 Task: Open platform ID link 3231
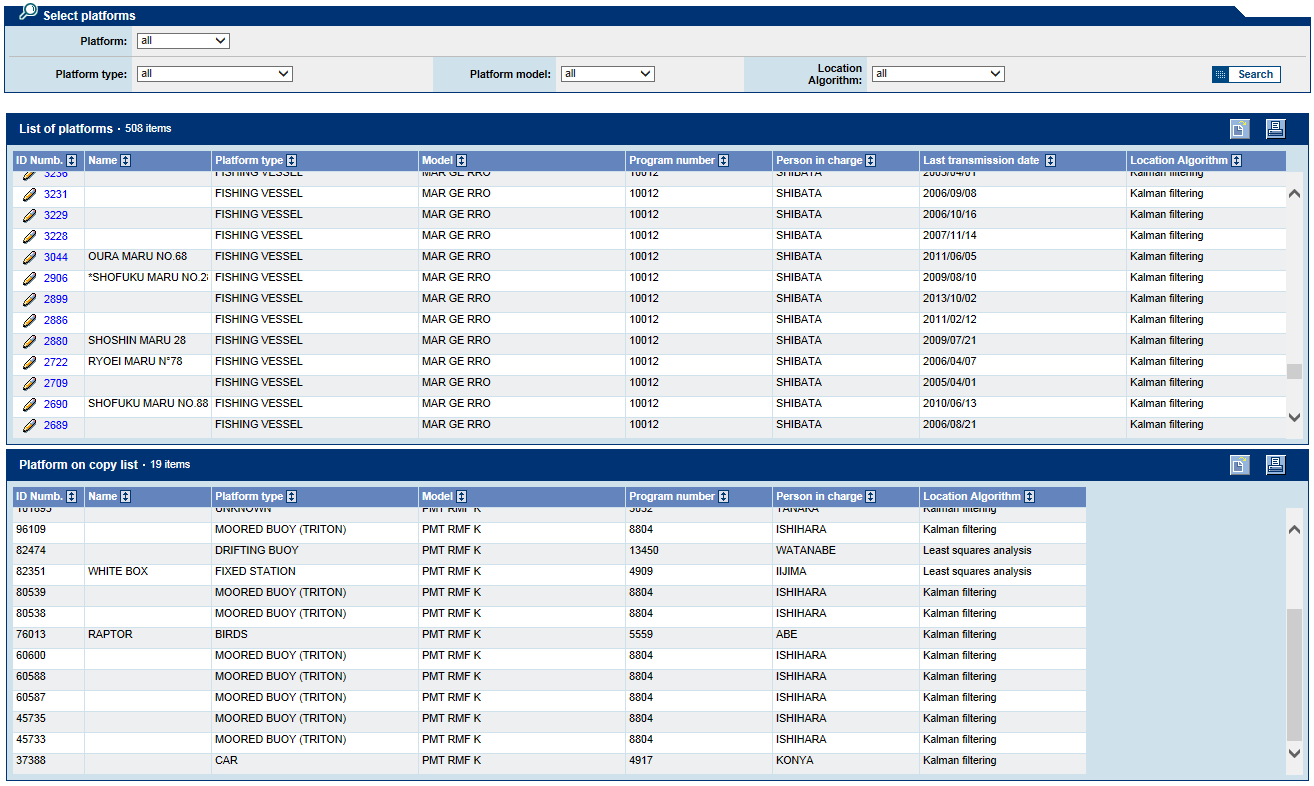pyautogui.click(x=56, y=194)
